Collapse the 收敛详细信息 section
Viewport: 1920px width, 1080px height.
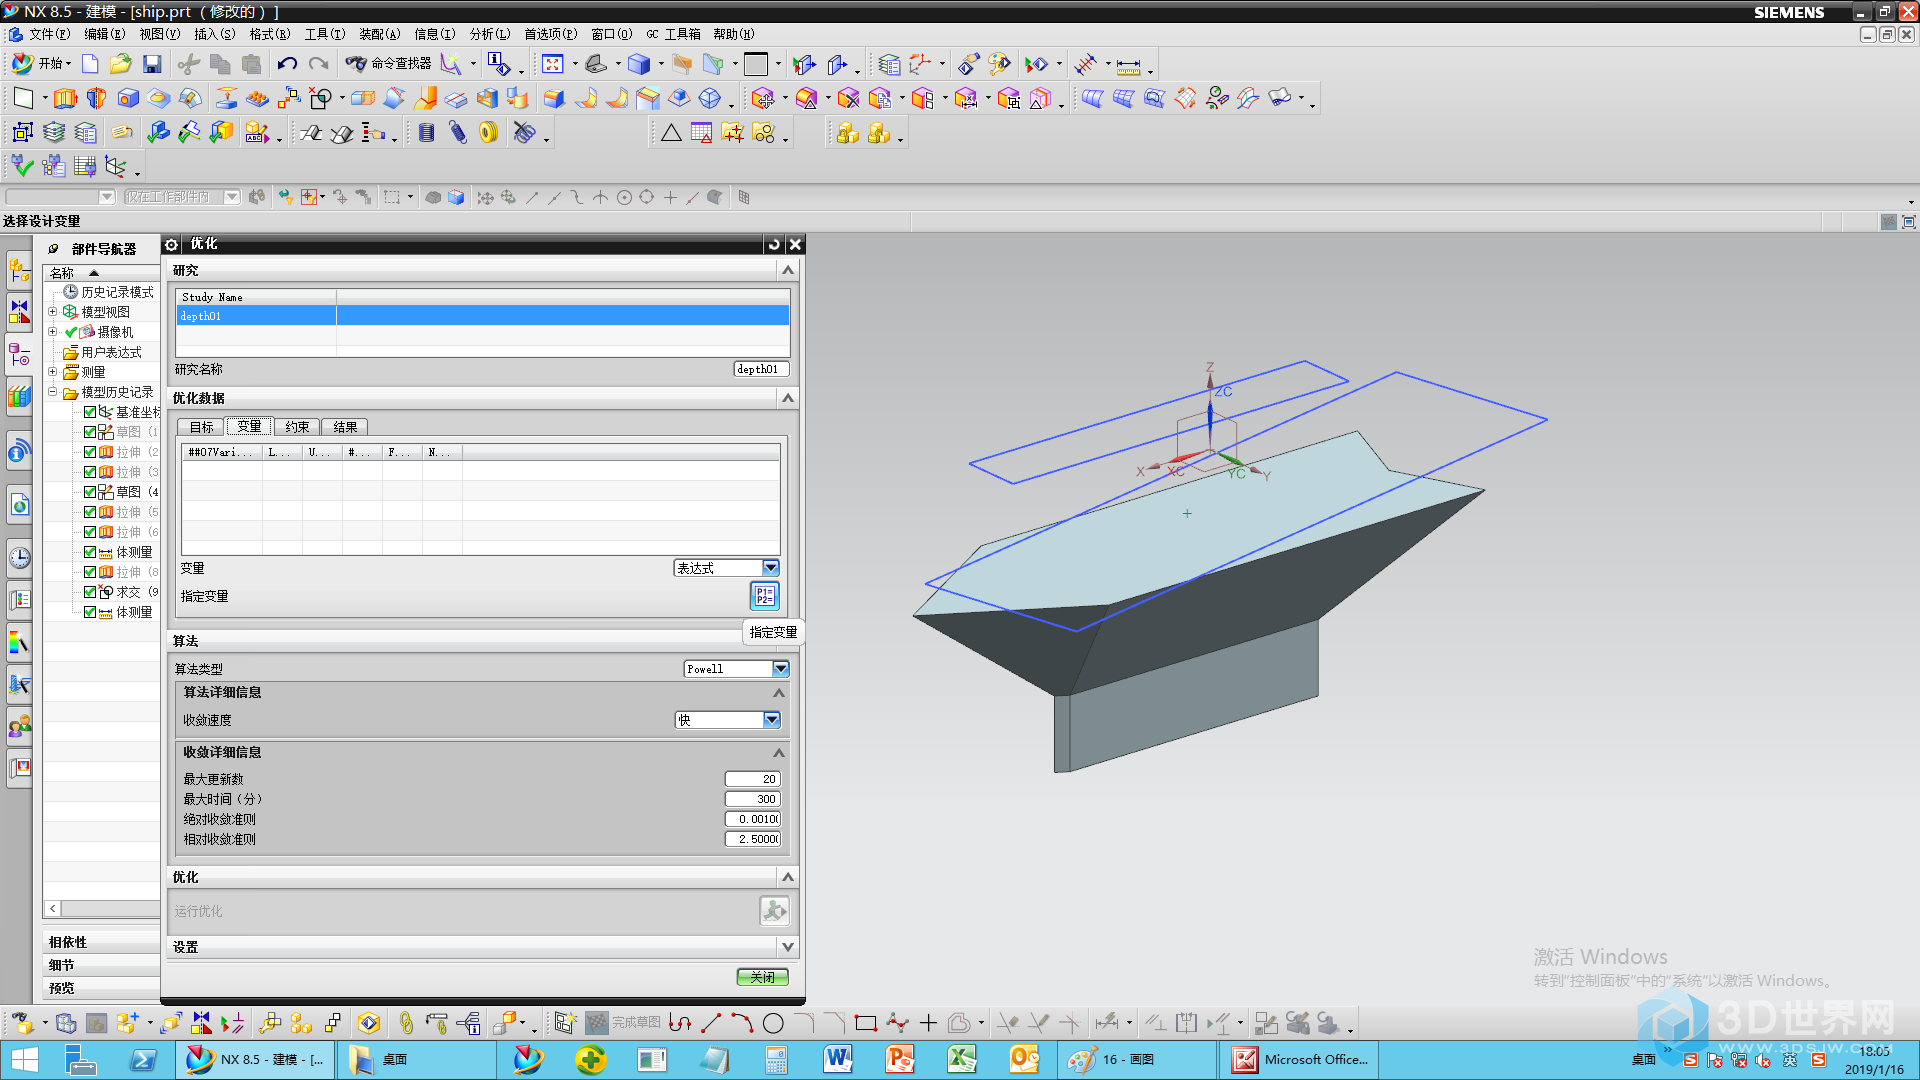click(x=779, y=752)
